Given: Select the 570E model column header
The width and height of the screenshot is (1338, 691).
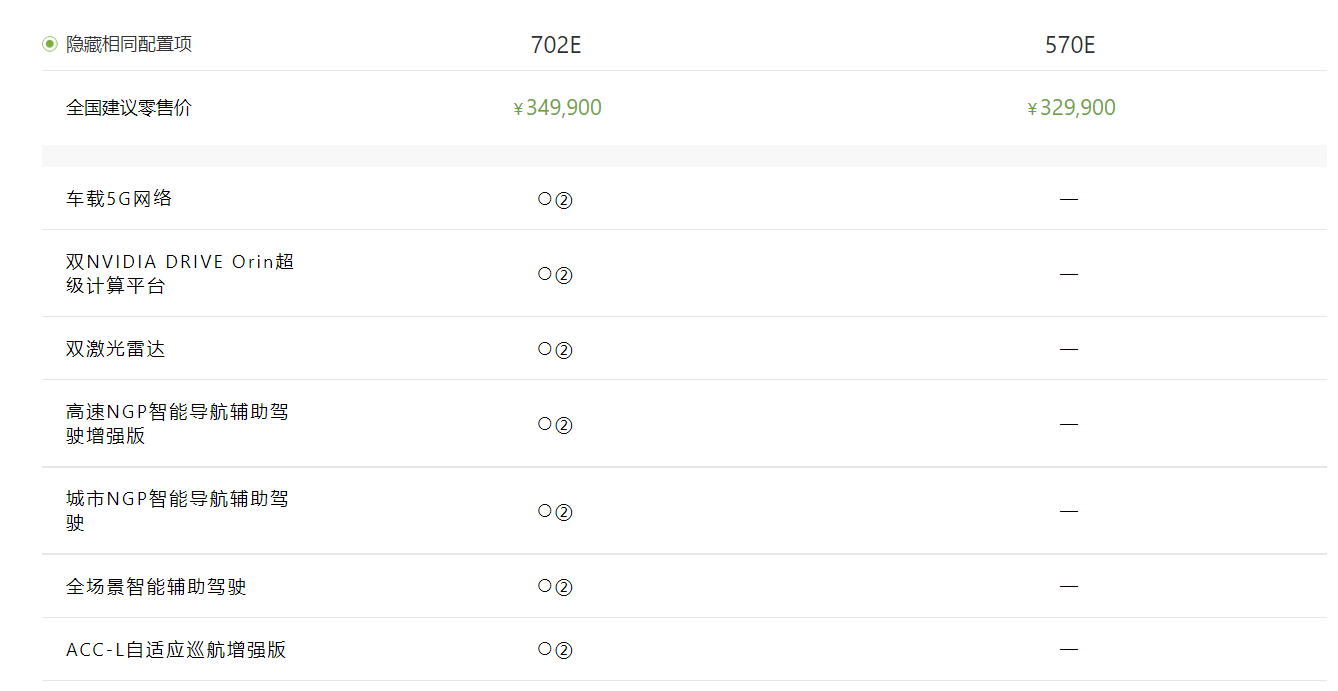Looking at the screenshot, I should coord(1070,45).
